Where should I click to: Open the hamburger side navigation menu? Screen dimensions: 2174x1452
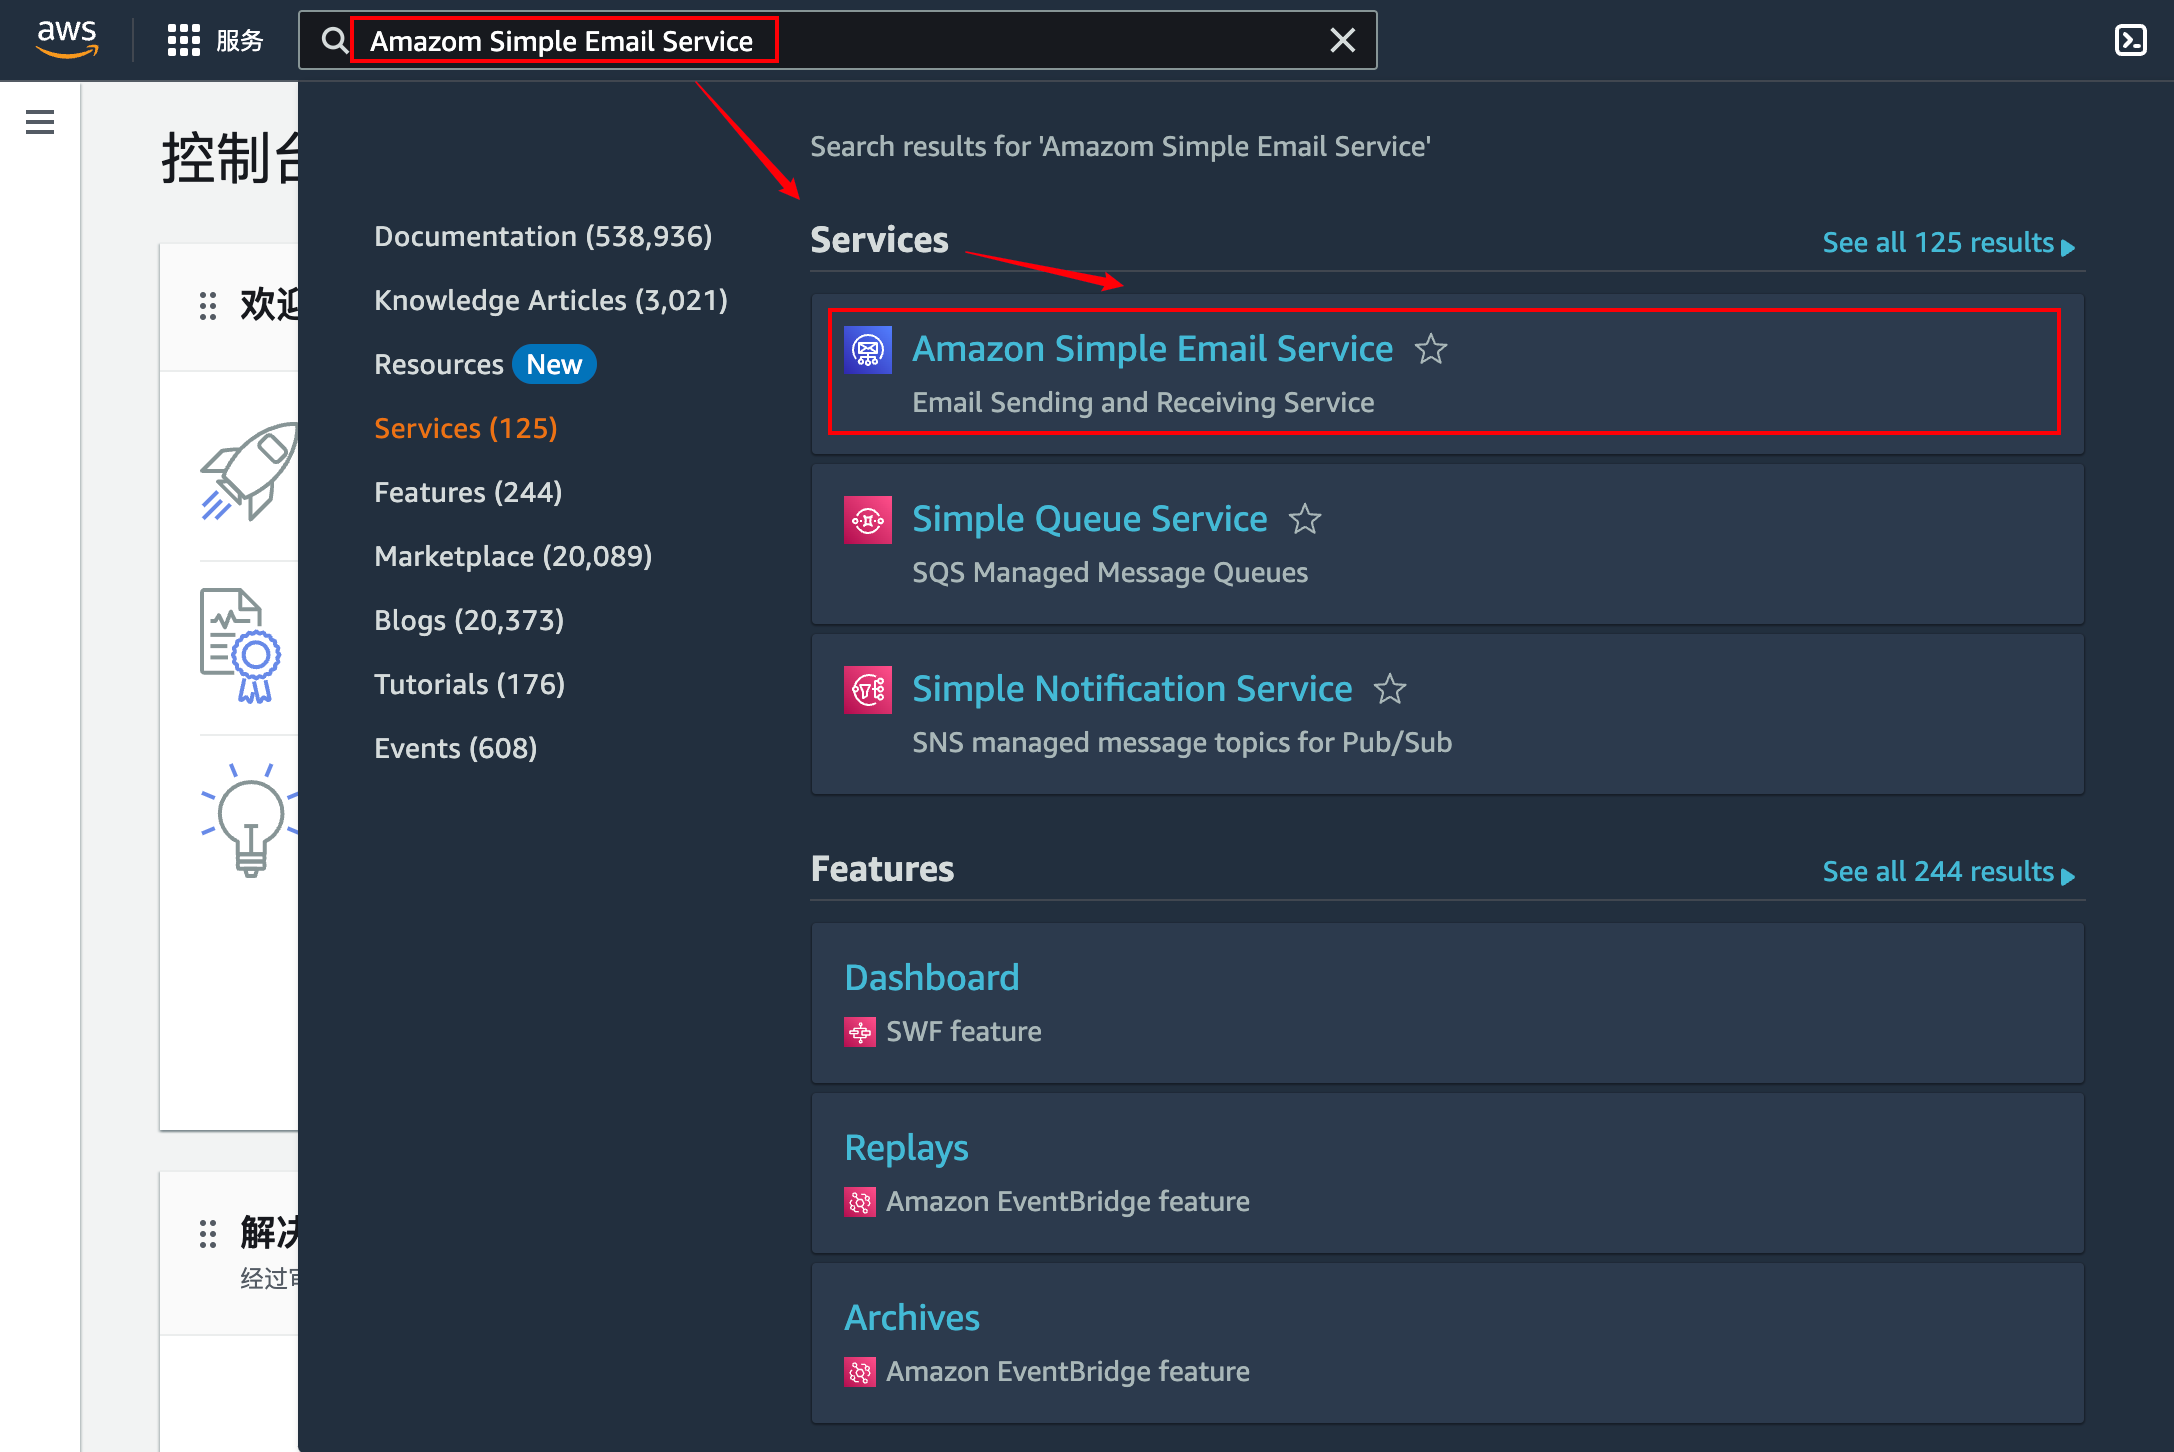(x=40, y=122)
